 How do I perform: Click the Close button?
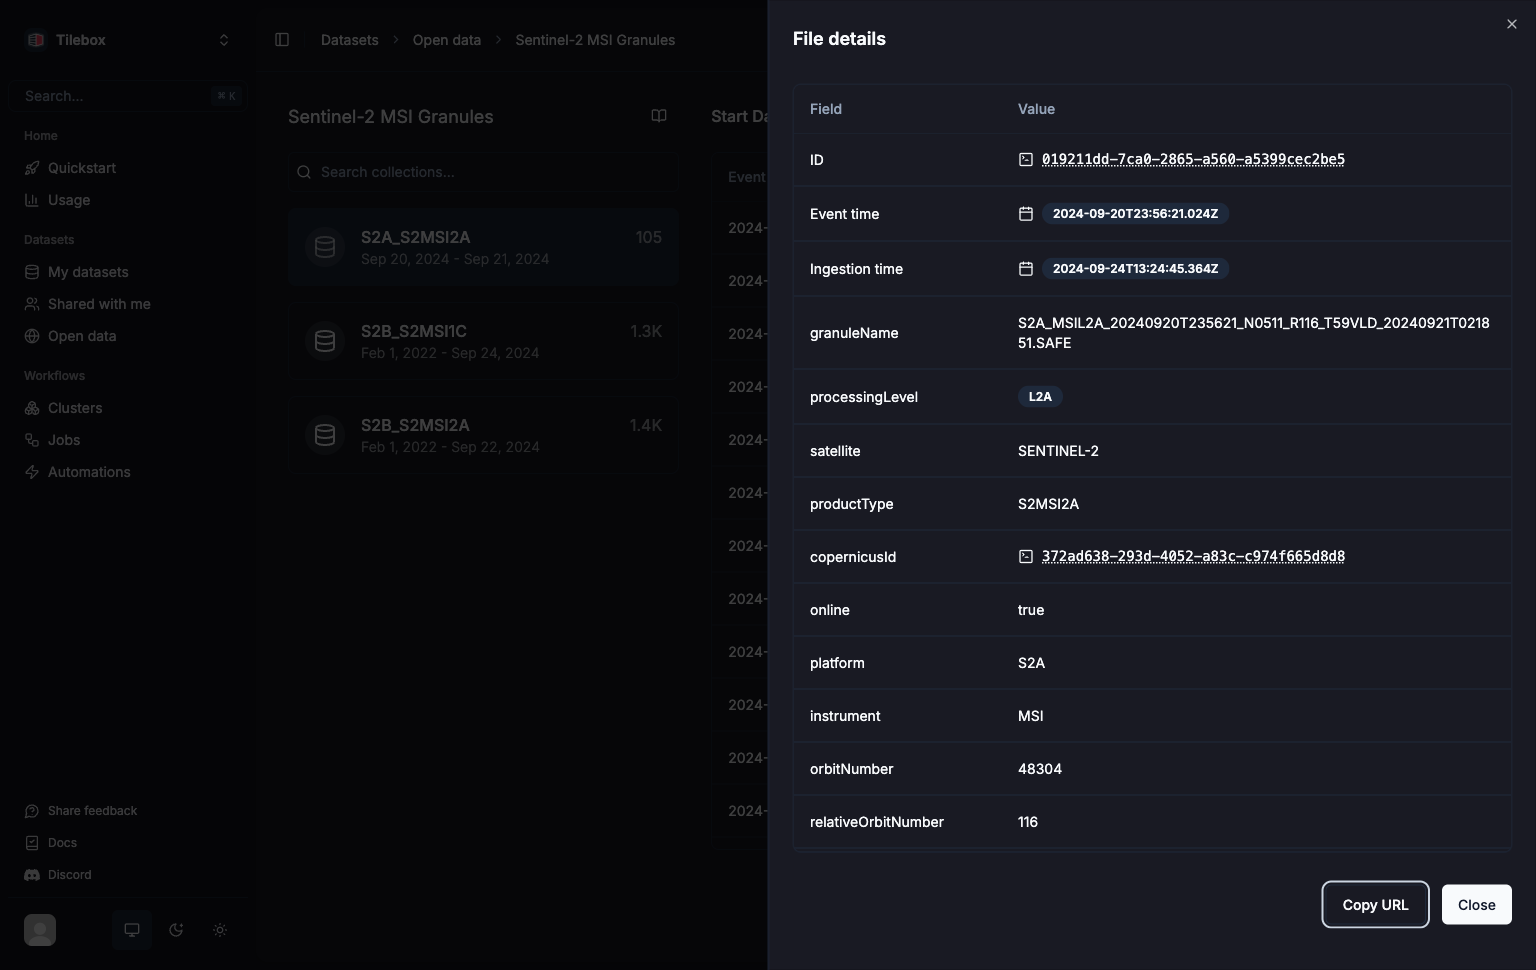pos(1476,905)
